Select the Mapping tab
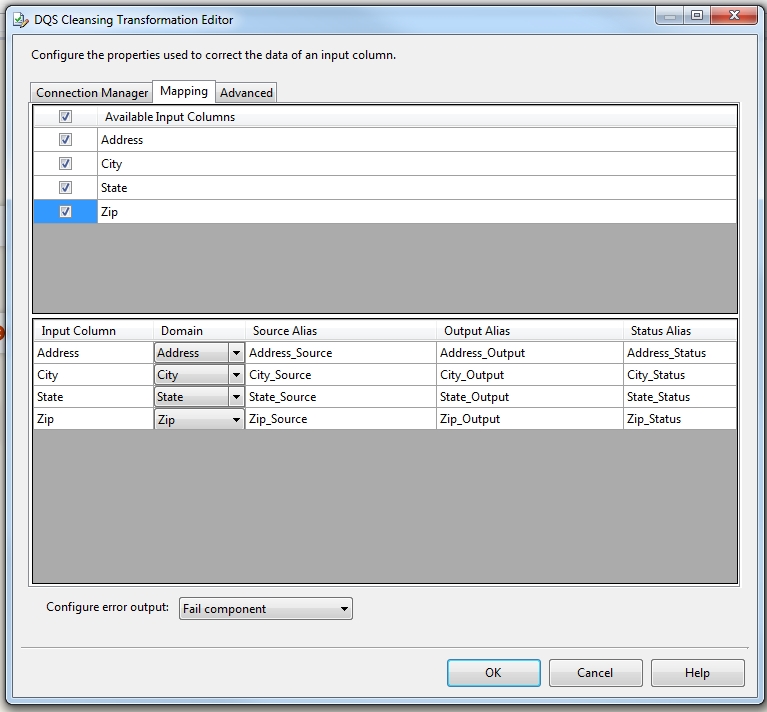Screen dimensions: 767x712 [184, 91]
